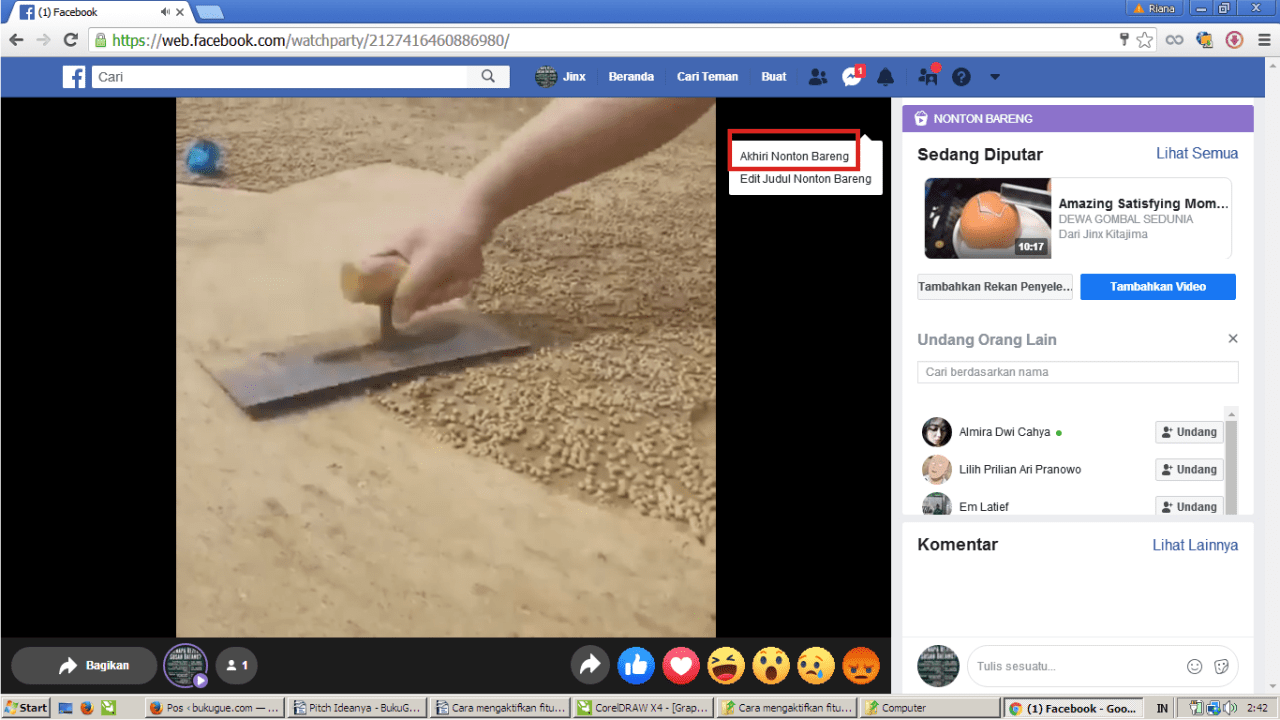This screenshot has height=720, width=1280.
Task: React with the Like thumbs-up icon
Action: pyautogui.click(x=636, y=665)
